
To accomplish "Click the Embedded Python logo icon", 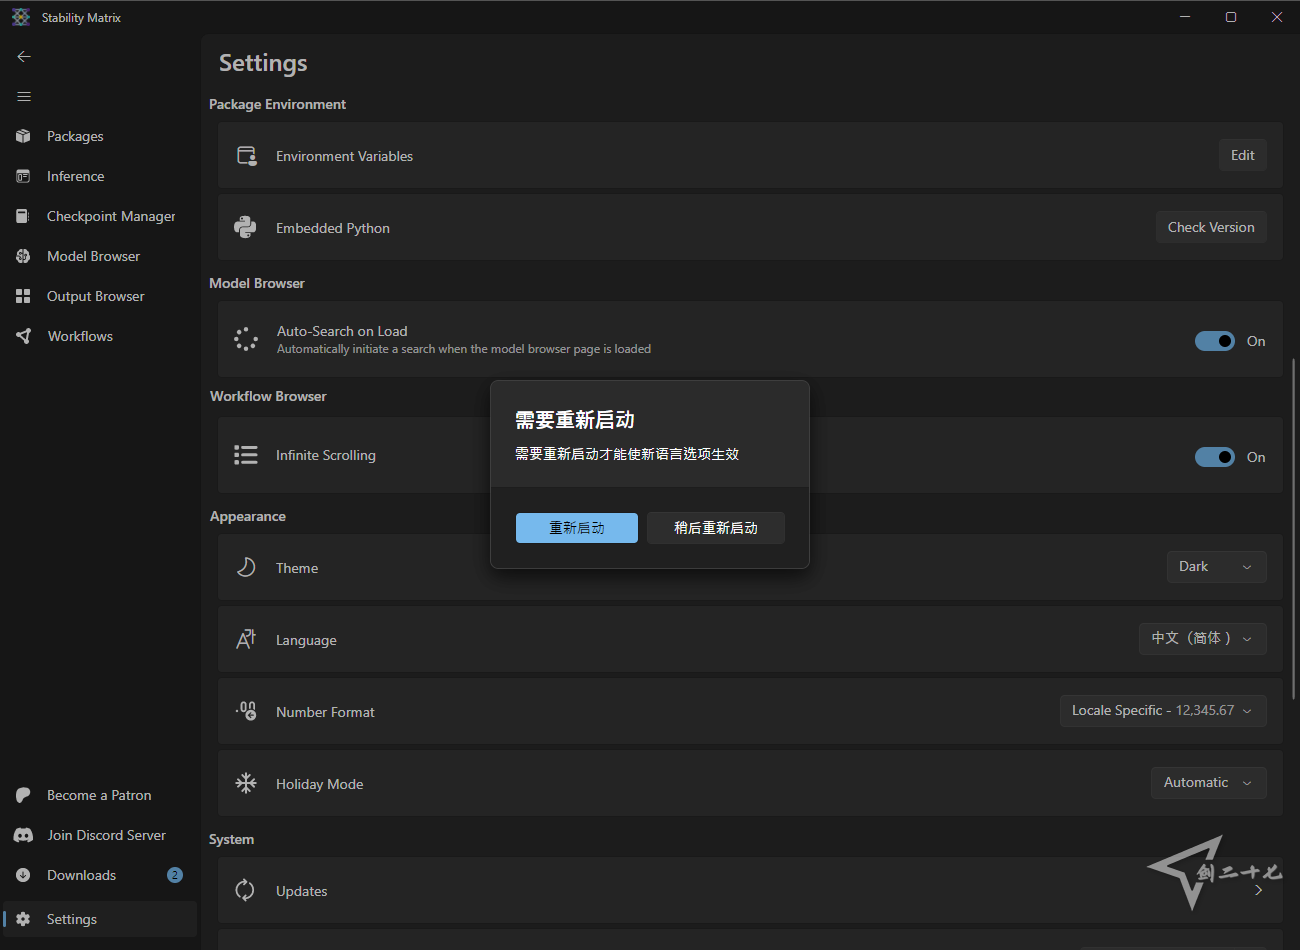I will (245, 227).
